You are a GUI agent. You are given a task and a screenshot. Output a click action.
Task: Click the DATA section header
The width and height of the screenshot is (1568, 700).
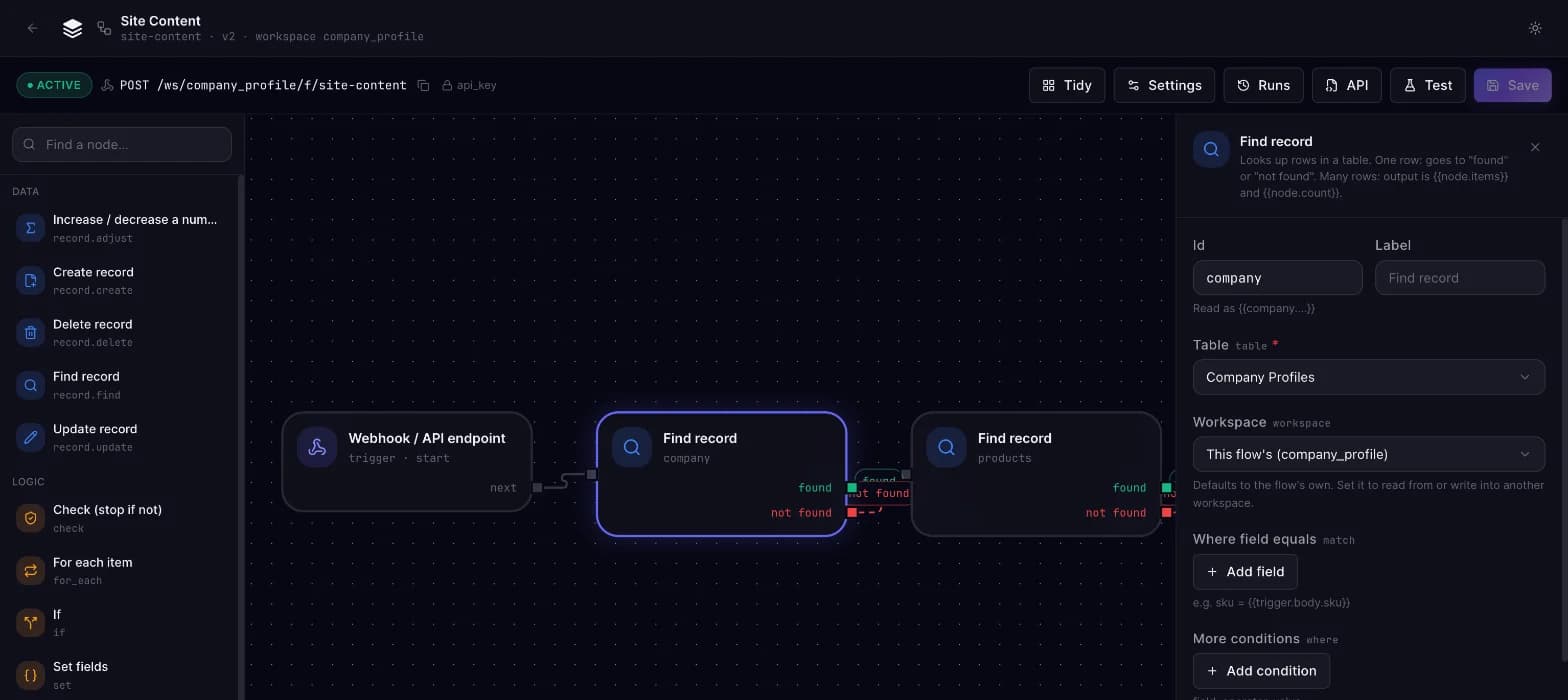(x=26, y=191)
